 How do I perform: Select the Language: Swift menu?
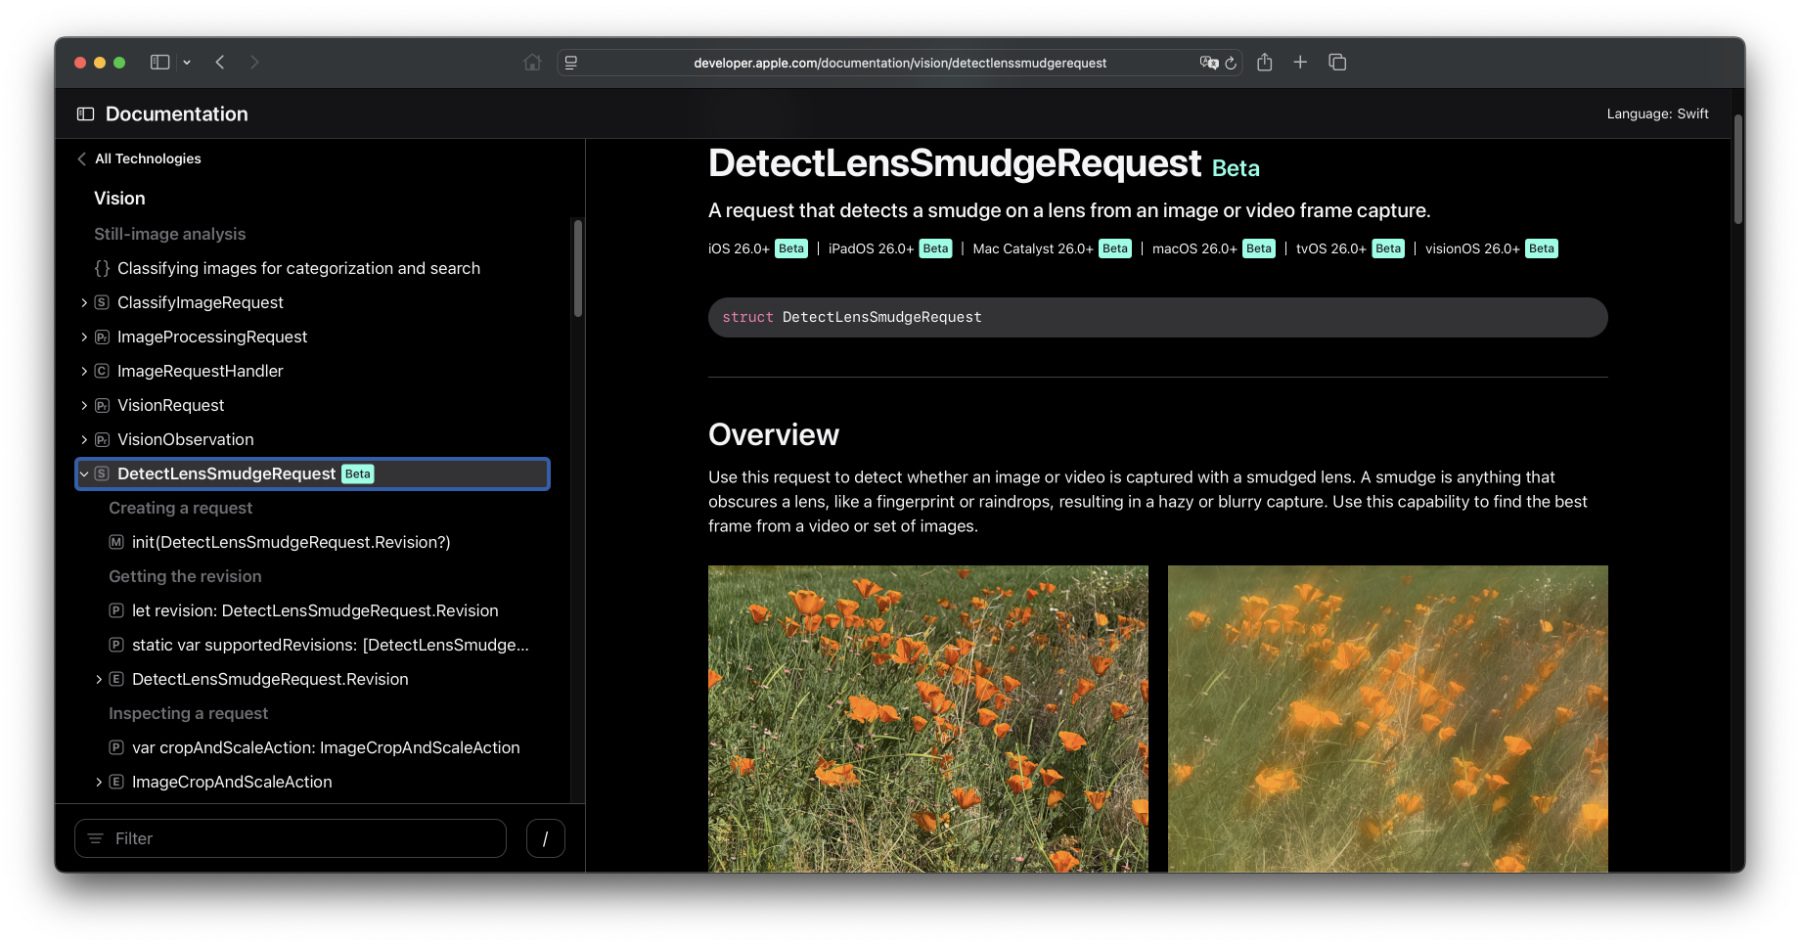tap(1657, 114)
